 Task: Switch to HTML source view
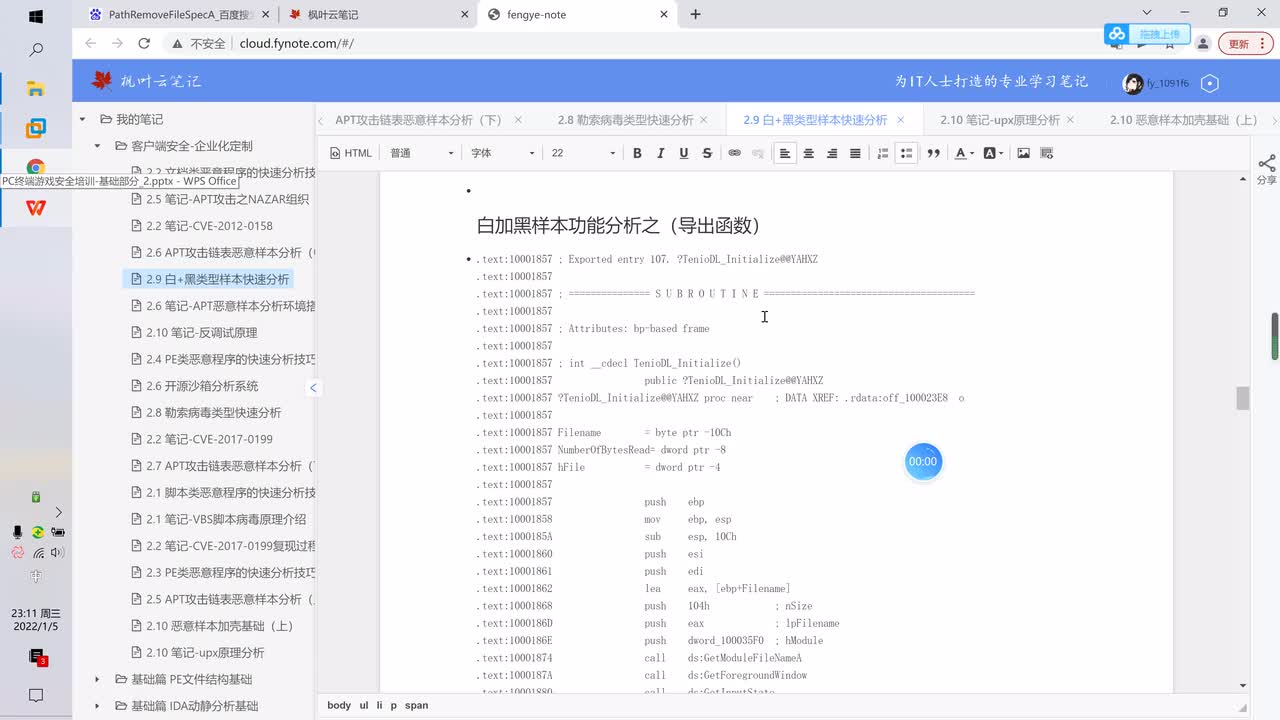[x=351, y=153]
